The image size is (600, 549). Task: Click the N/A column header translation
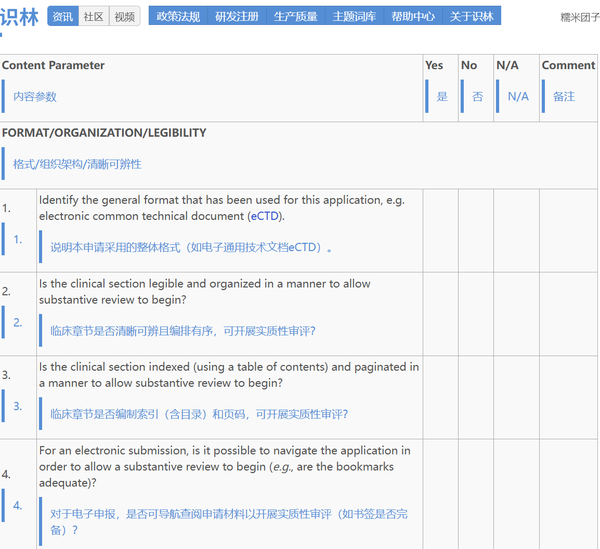(518, 97)
